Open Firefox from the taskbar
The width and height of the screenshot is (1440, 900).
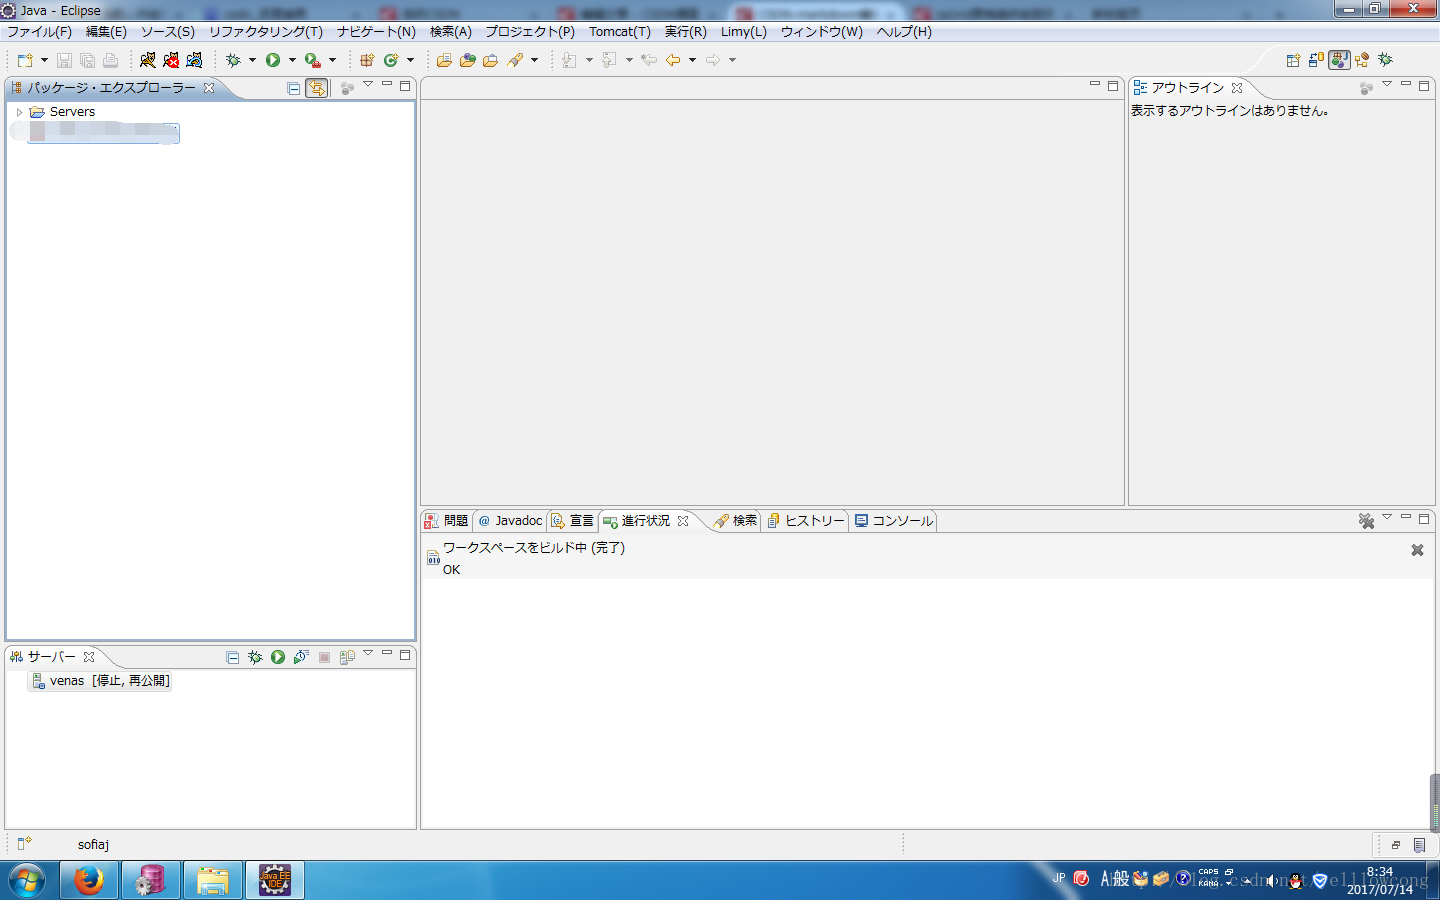pyautogui.click(x=89, y=880)
